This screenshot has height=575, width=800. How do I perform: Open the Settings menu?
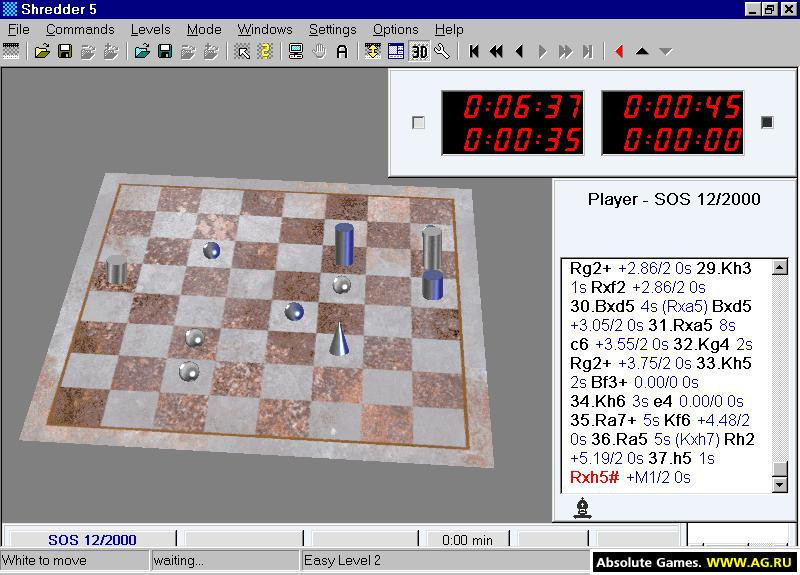[x=333, y=30]
